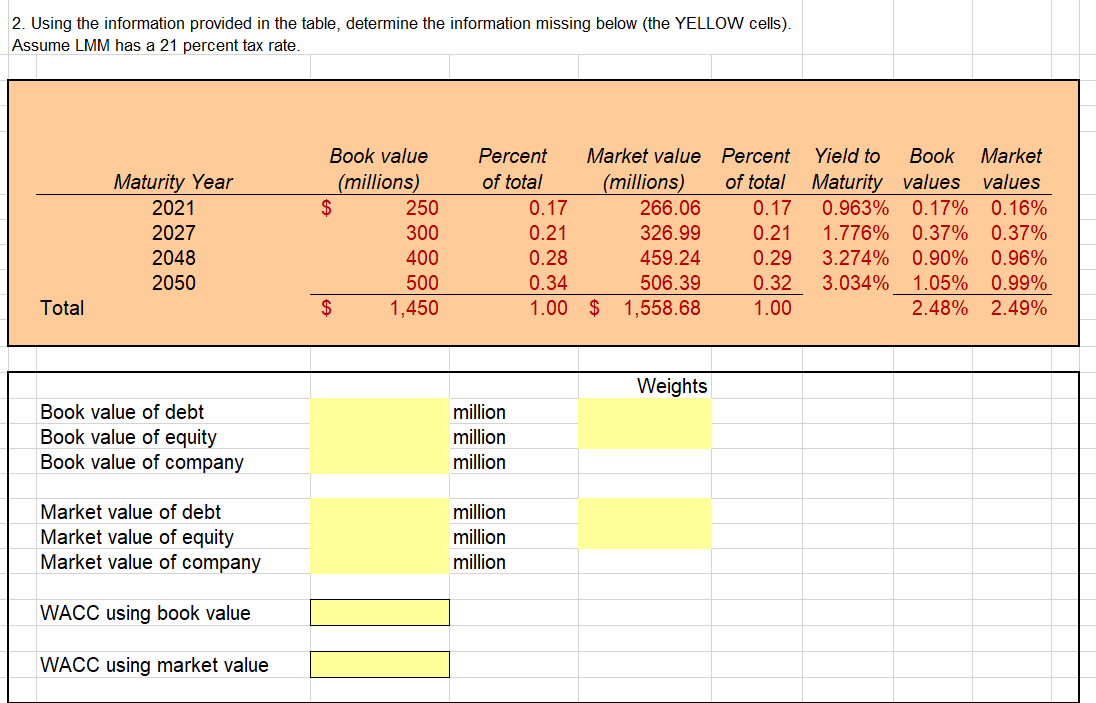Select the yellow book value Weights cell
The height and width of the screenshot is (703, 1096).
(644, 424)
